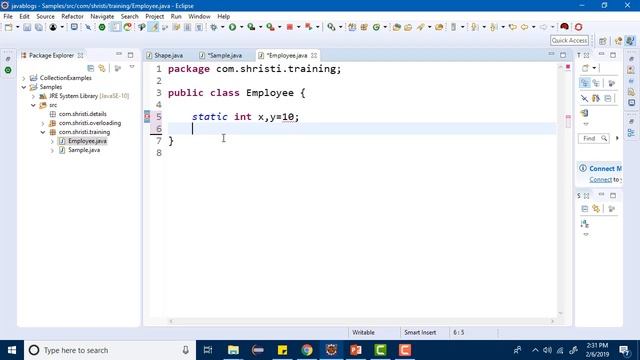Close the *Employee.java editor tab
Image resolution: width=640 pixels, height=360 pixels.
(x=314, y=56)
